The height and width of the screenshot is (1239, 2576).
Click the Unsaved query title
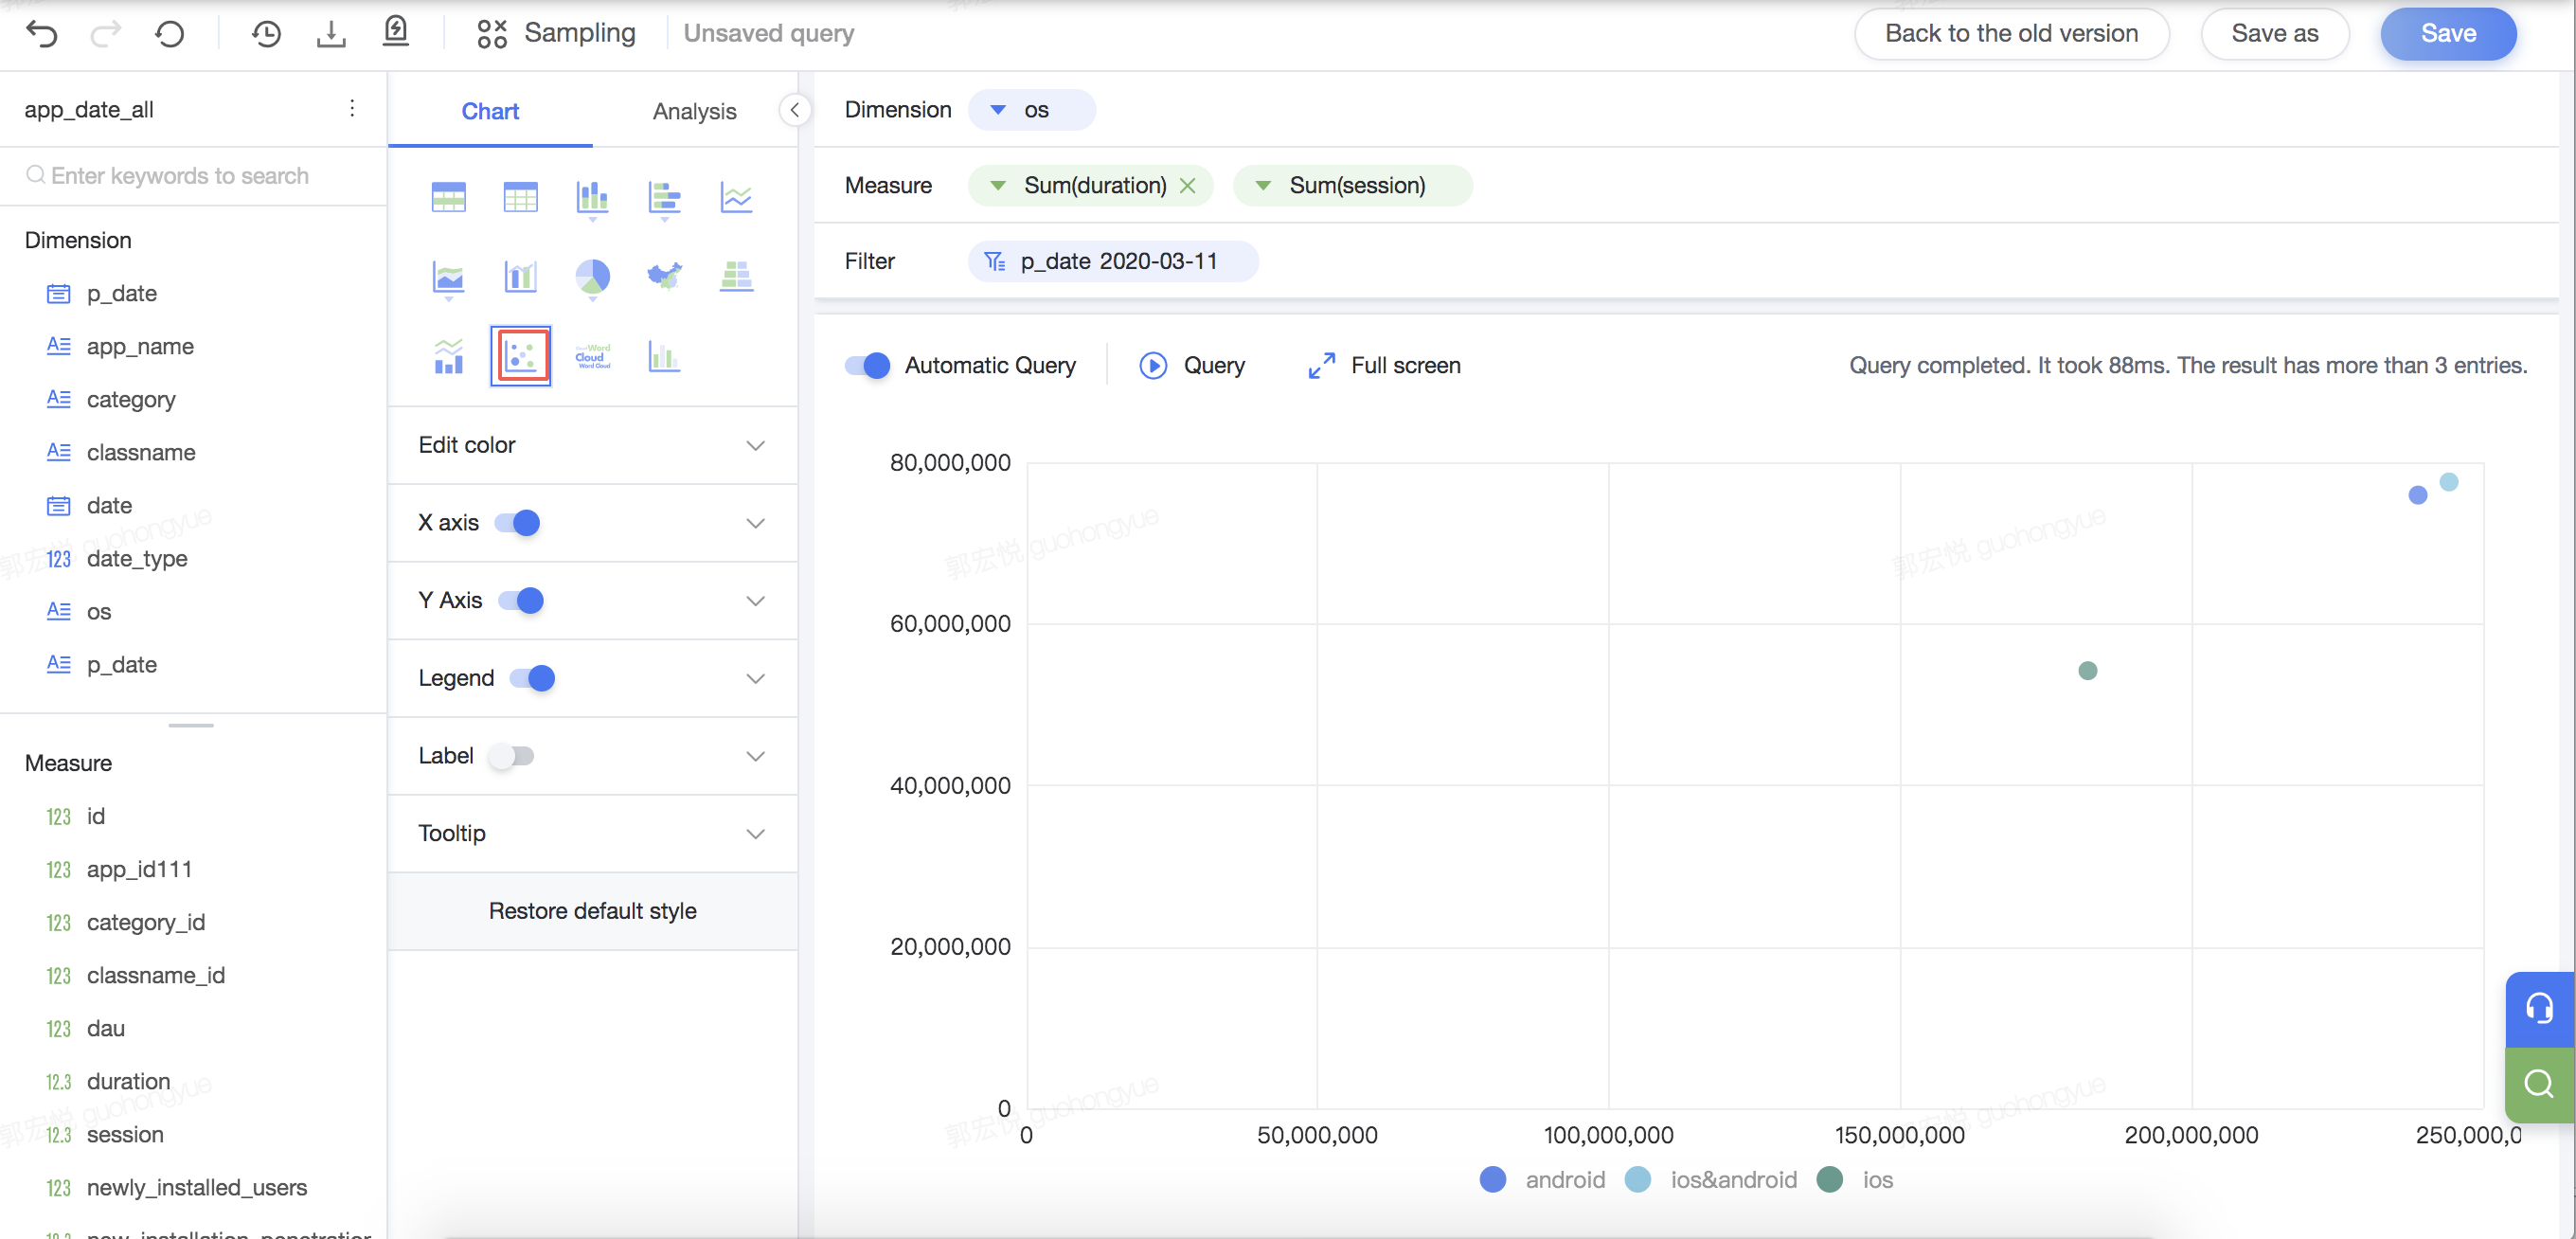(x=768, y=33)
